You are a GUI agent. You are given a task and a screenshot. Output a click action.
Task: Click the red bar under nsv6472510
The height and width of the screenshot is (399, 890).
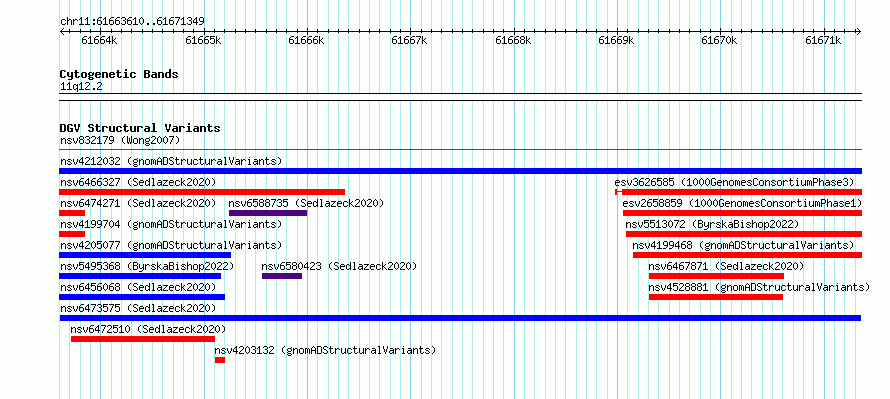[143, 339]
